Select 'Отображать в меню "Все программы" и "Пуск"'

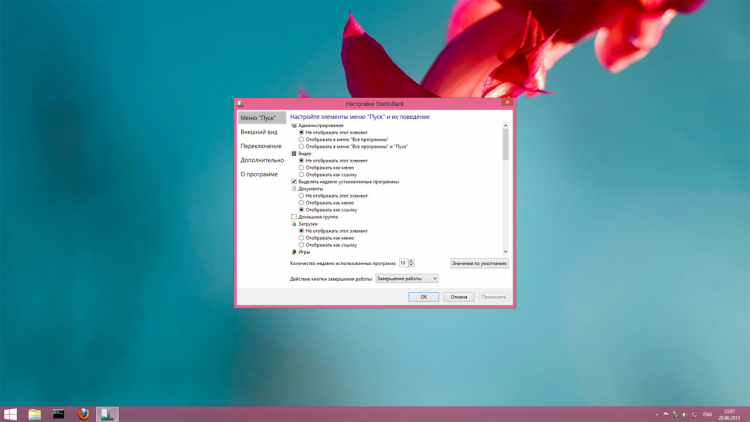point(301,146)
